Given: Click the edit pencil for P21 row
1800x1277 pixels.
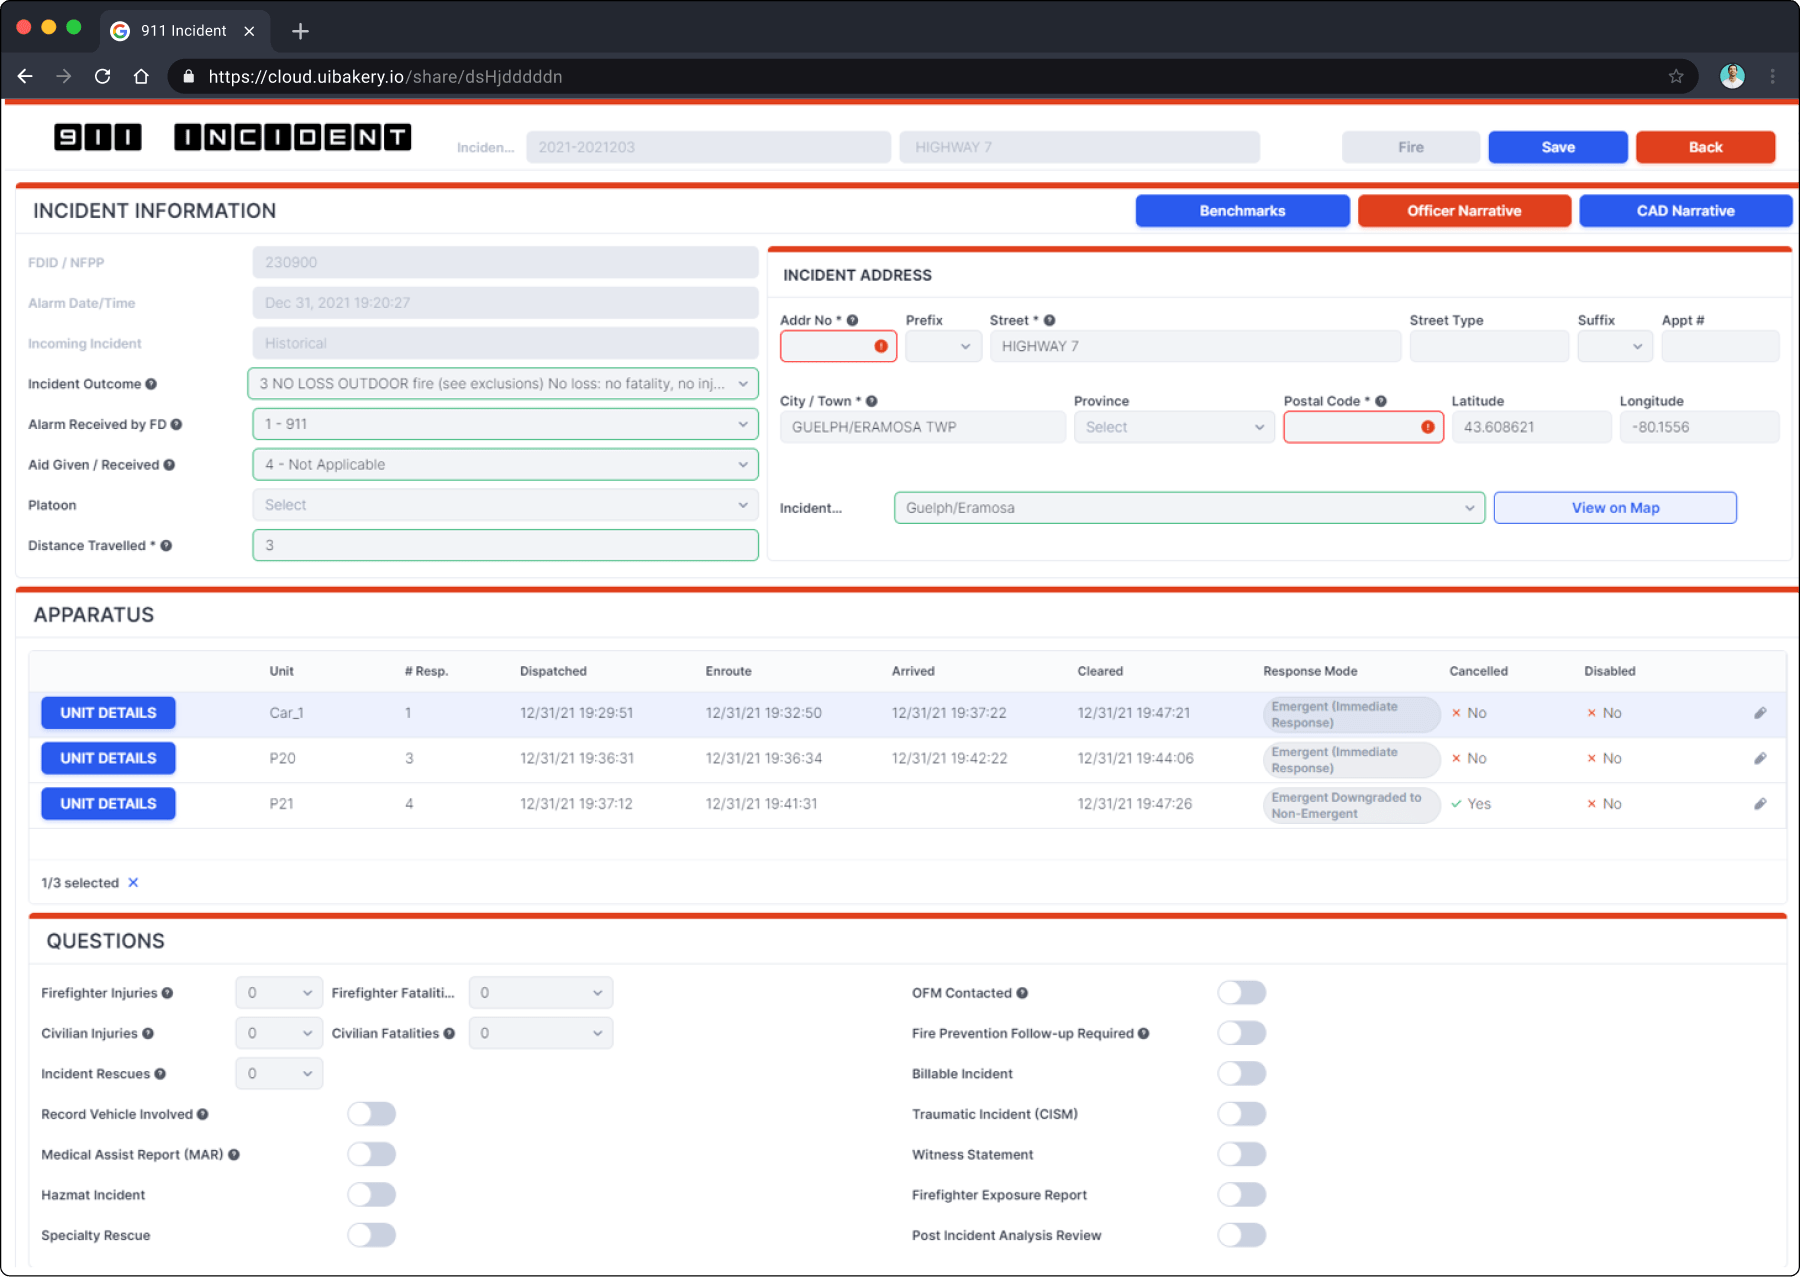Looking at the screenshot, I should (1760, 804).
